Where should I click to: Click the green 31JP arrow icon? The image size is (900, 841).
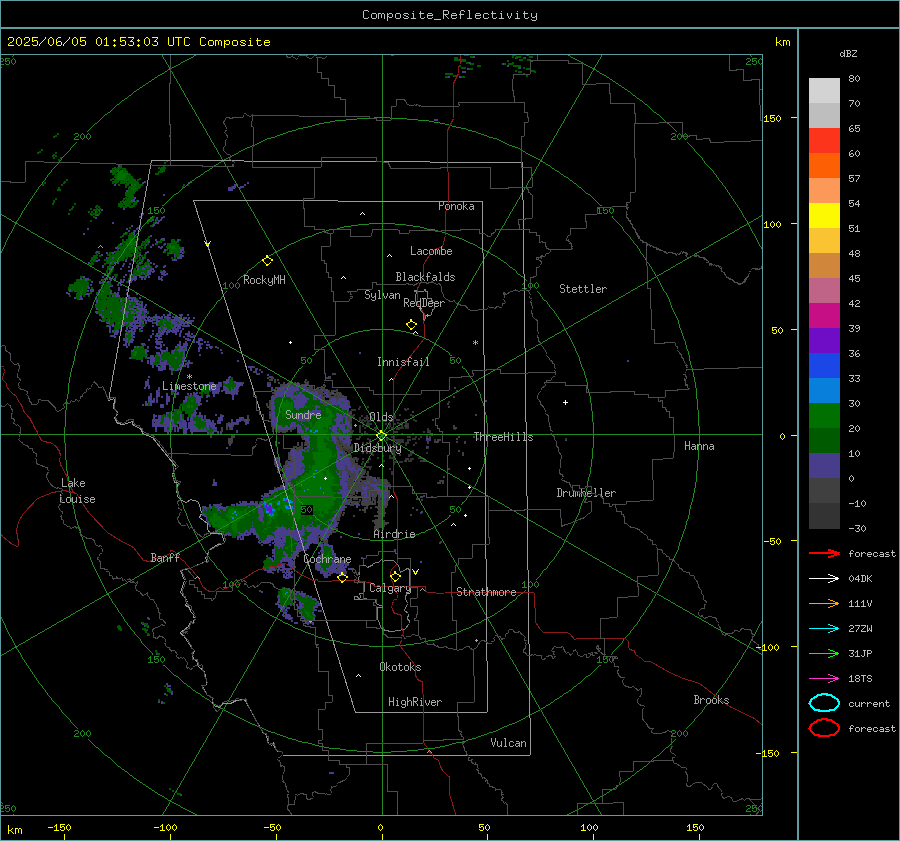824,653
